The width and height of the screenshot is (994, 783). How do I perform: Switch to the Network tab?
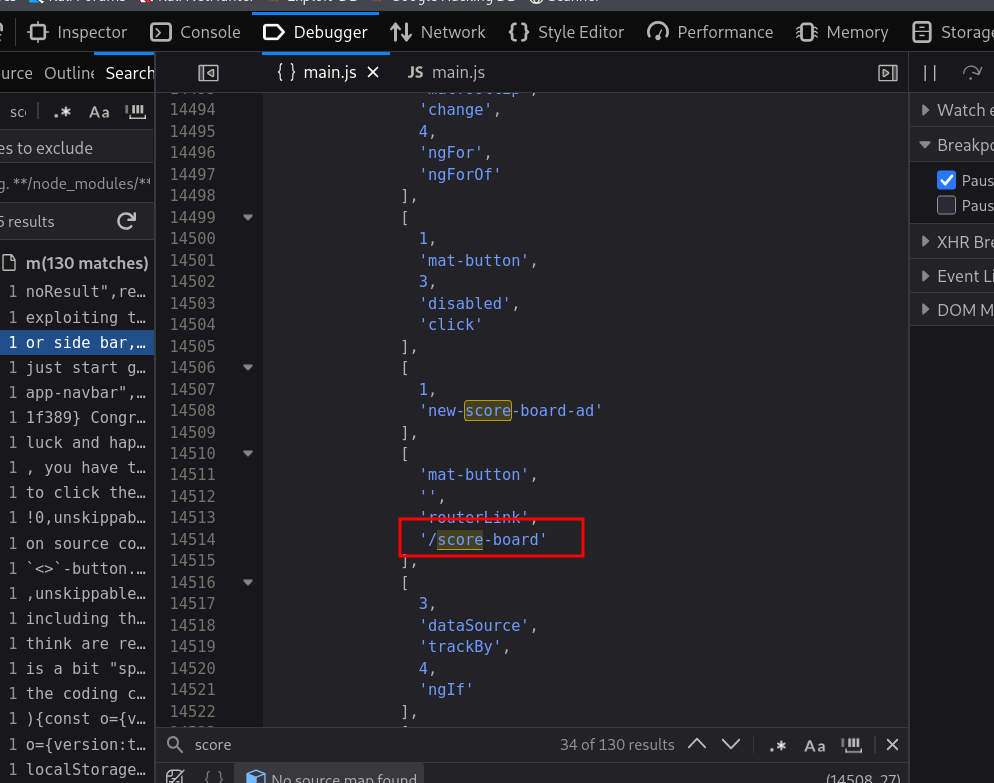(x=438, y=32)
